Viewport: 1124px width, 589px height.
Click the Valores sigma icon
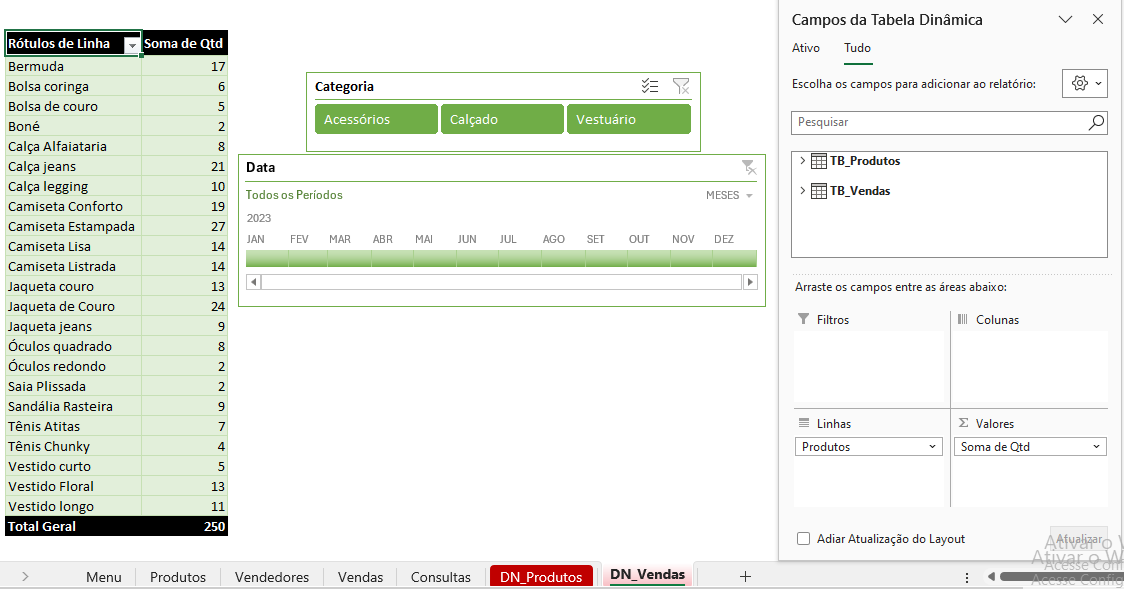pyautogui.click(x=963, y=423)
